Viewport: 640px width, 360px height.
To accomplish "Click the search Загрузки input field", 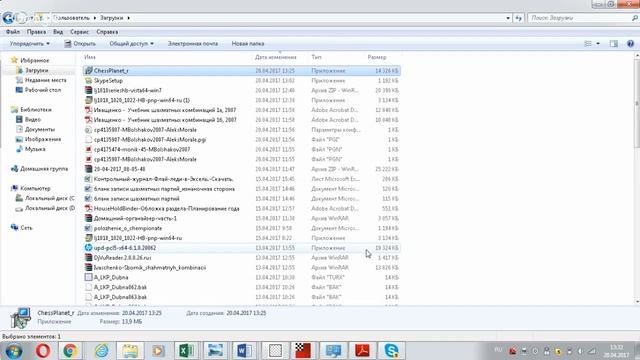I will tap(580, 18).
